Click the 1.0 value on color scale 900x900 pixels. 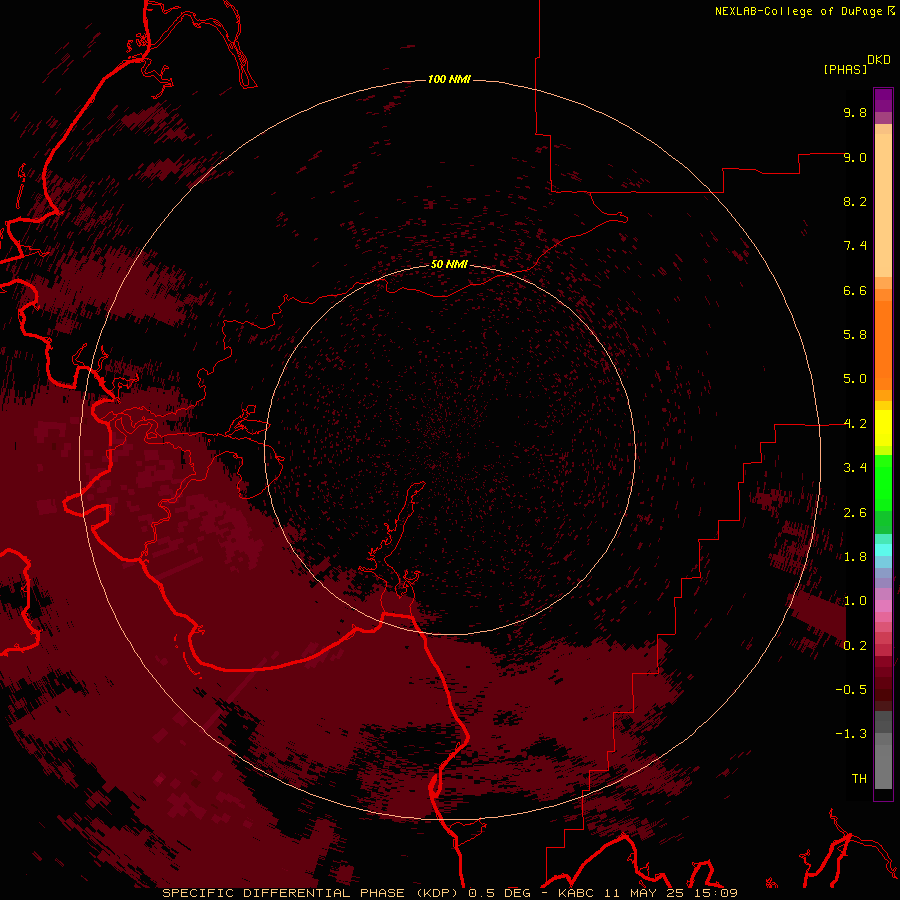click(855, 601)
